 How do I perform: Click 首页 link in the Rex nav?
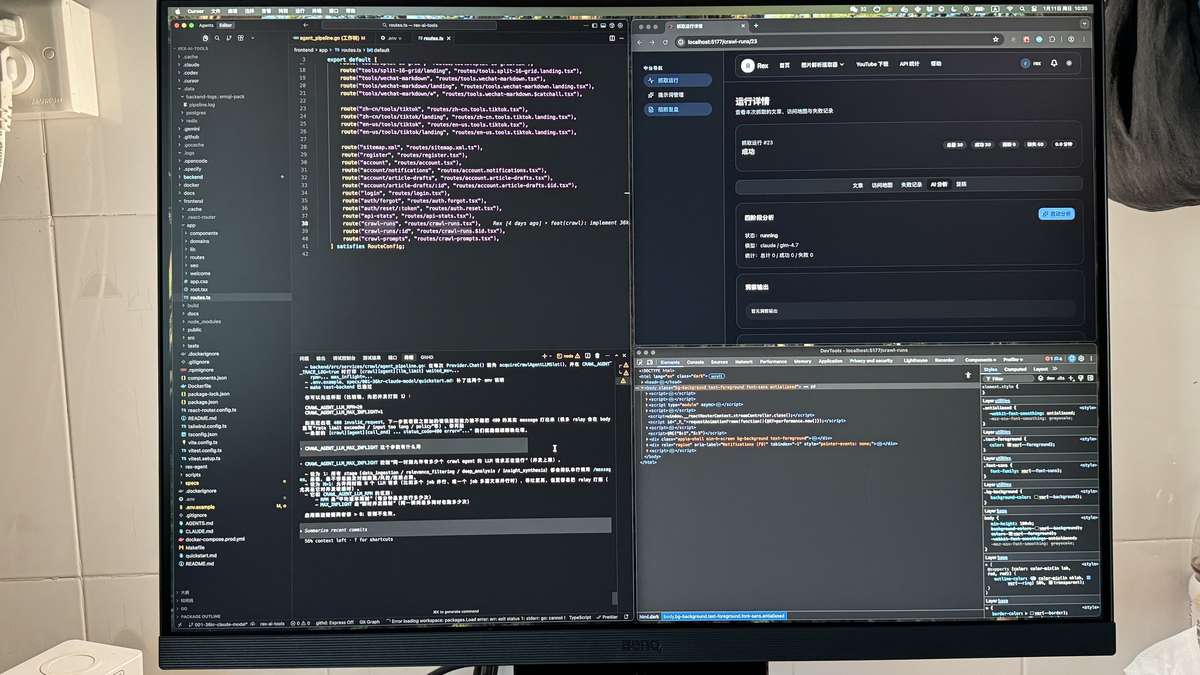(x=785, y=63)
